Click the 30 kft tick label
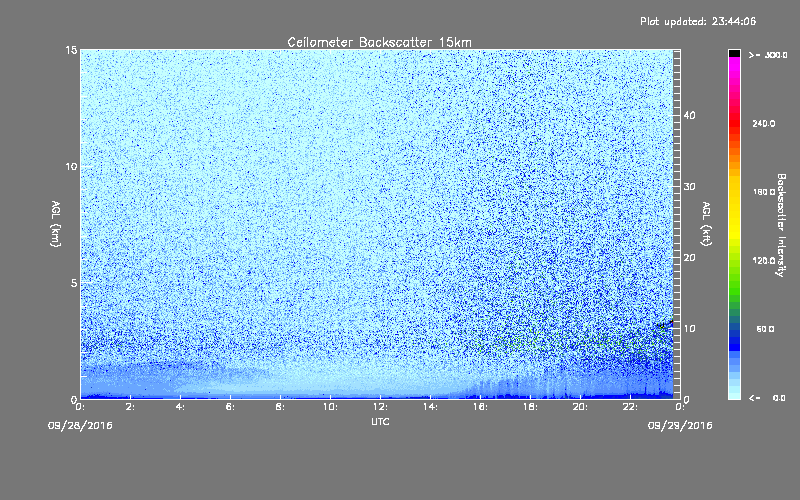This screenshot has width=800, height=500. [689, 187]
